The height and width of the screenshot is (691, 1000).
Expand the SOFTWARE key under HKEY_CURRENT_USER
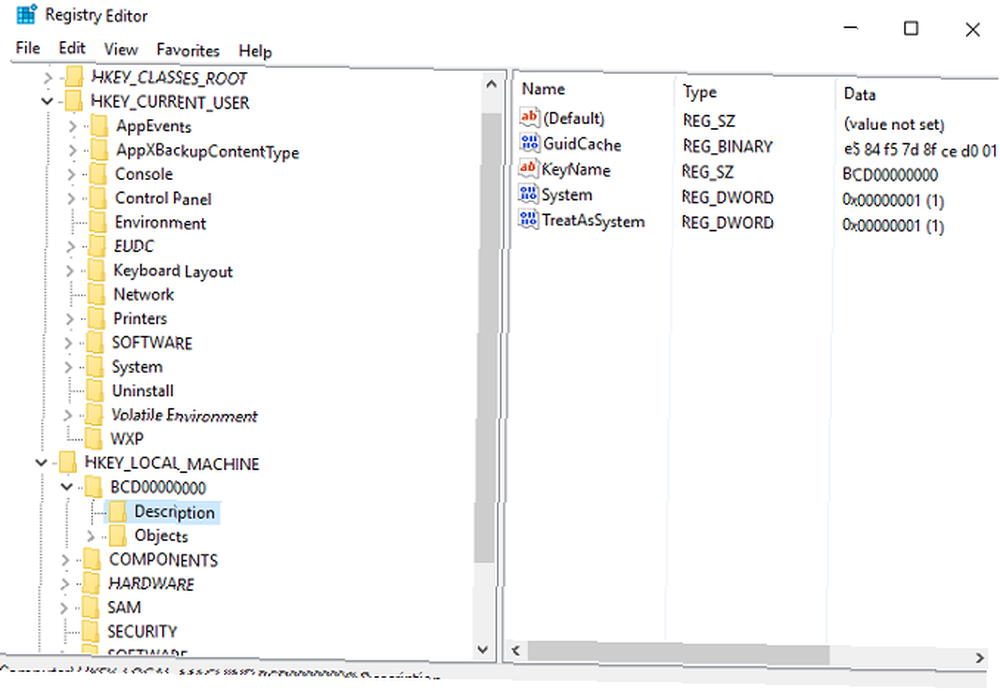68,343
